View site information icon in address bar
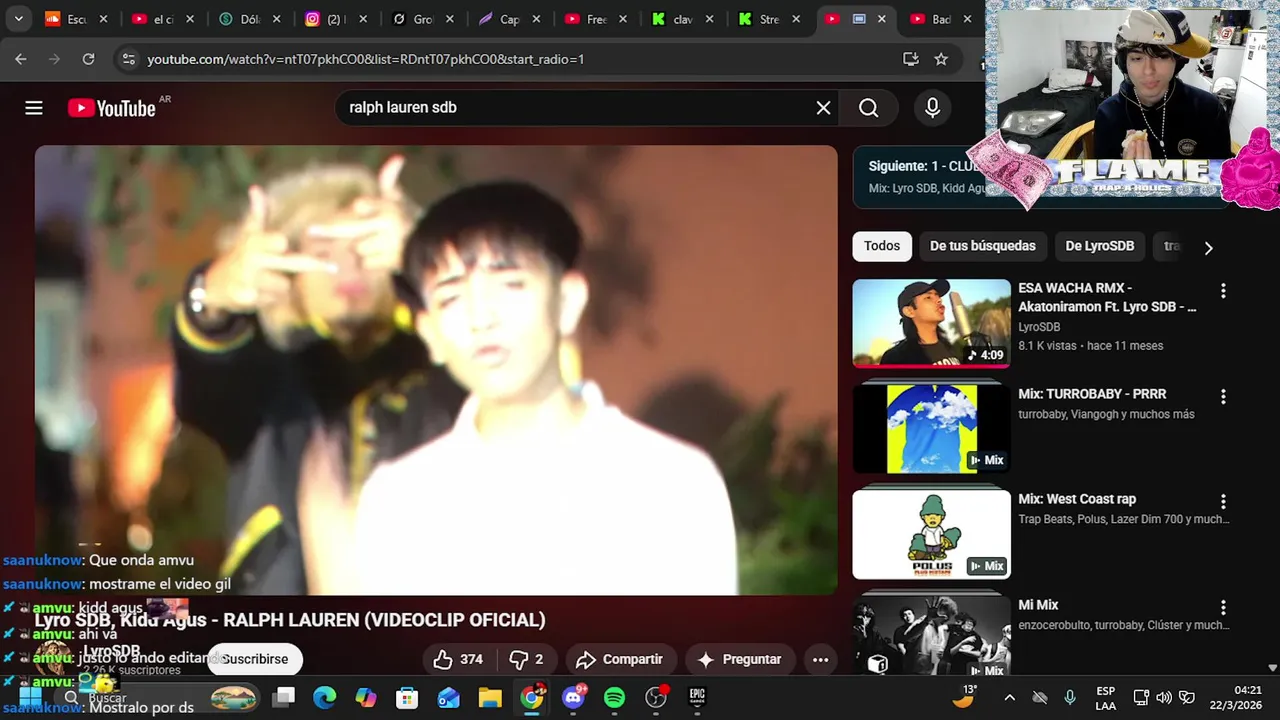The width and height of the screenshot is (1280, 720). tap(128, 59)
